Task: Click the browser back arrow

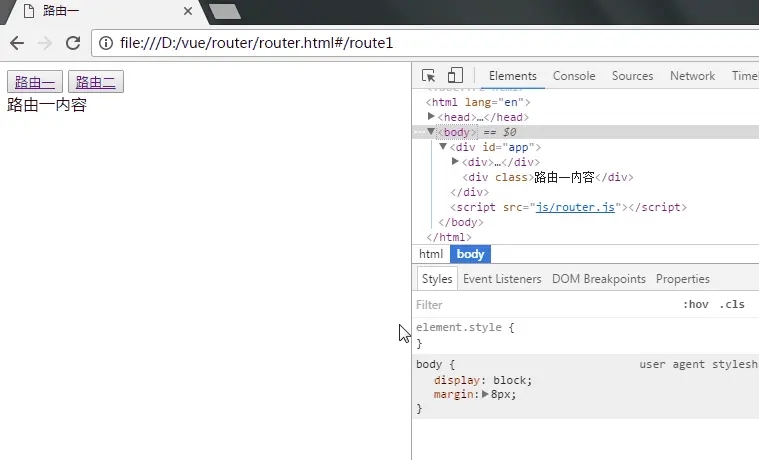Action: point(17,43)
